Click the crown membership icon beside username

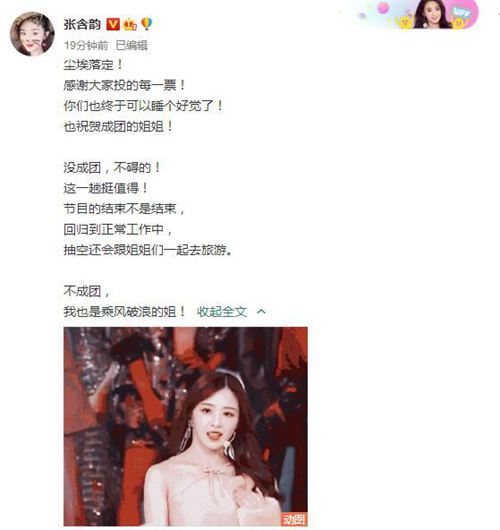tap(130, 25)
